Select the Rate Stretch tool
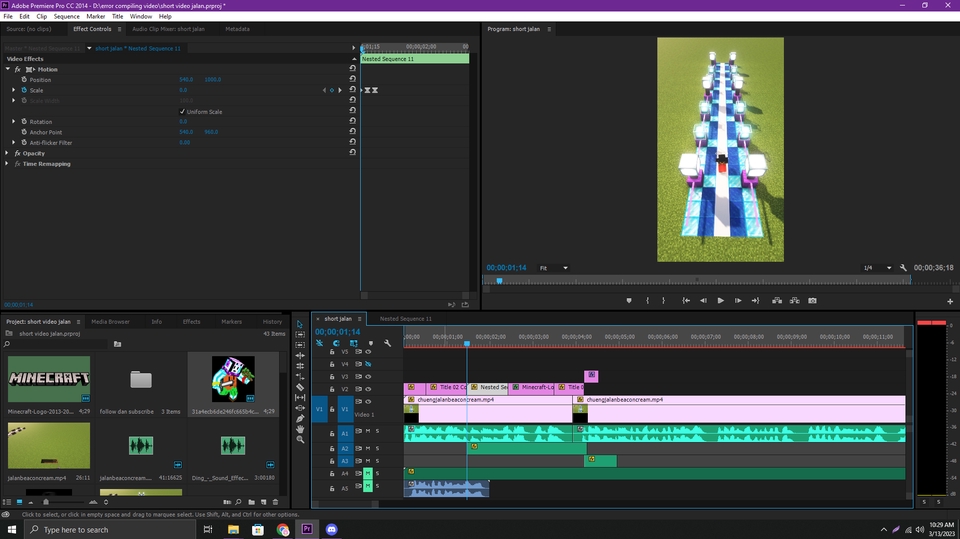Viewport: 960px width, 539px height. pos(300,377)
